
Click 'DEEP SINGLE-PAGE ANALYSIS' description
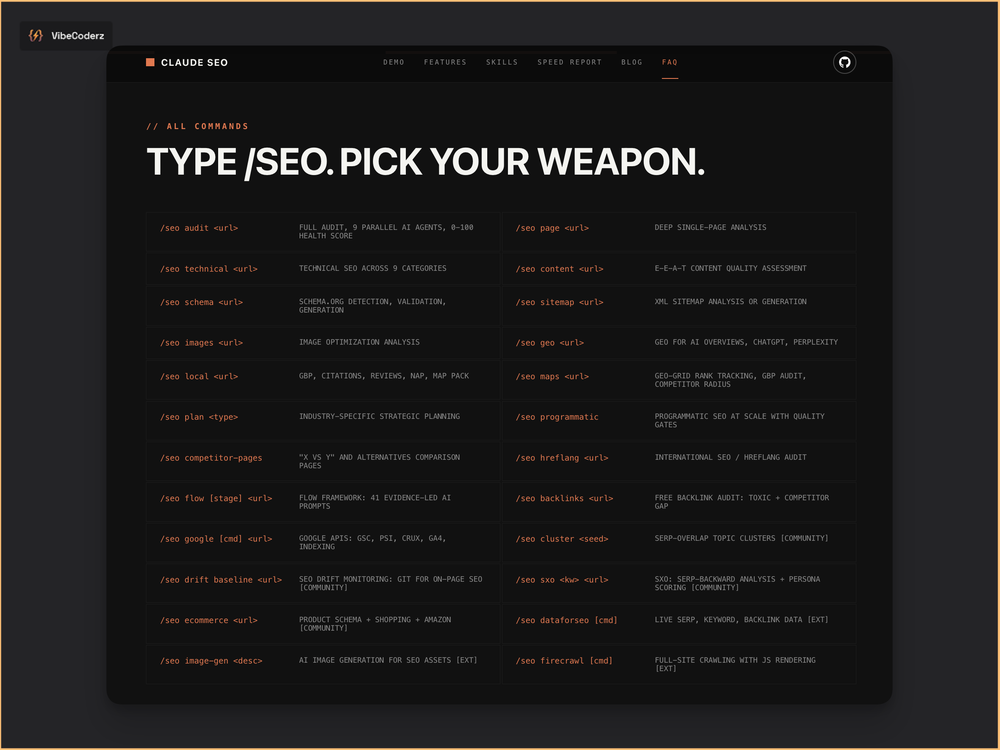click(710, 228)
